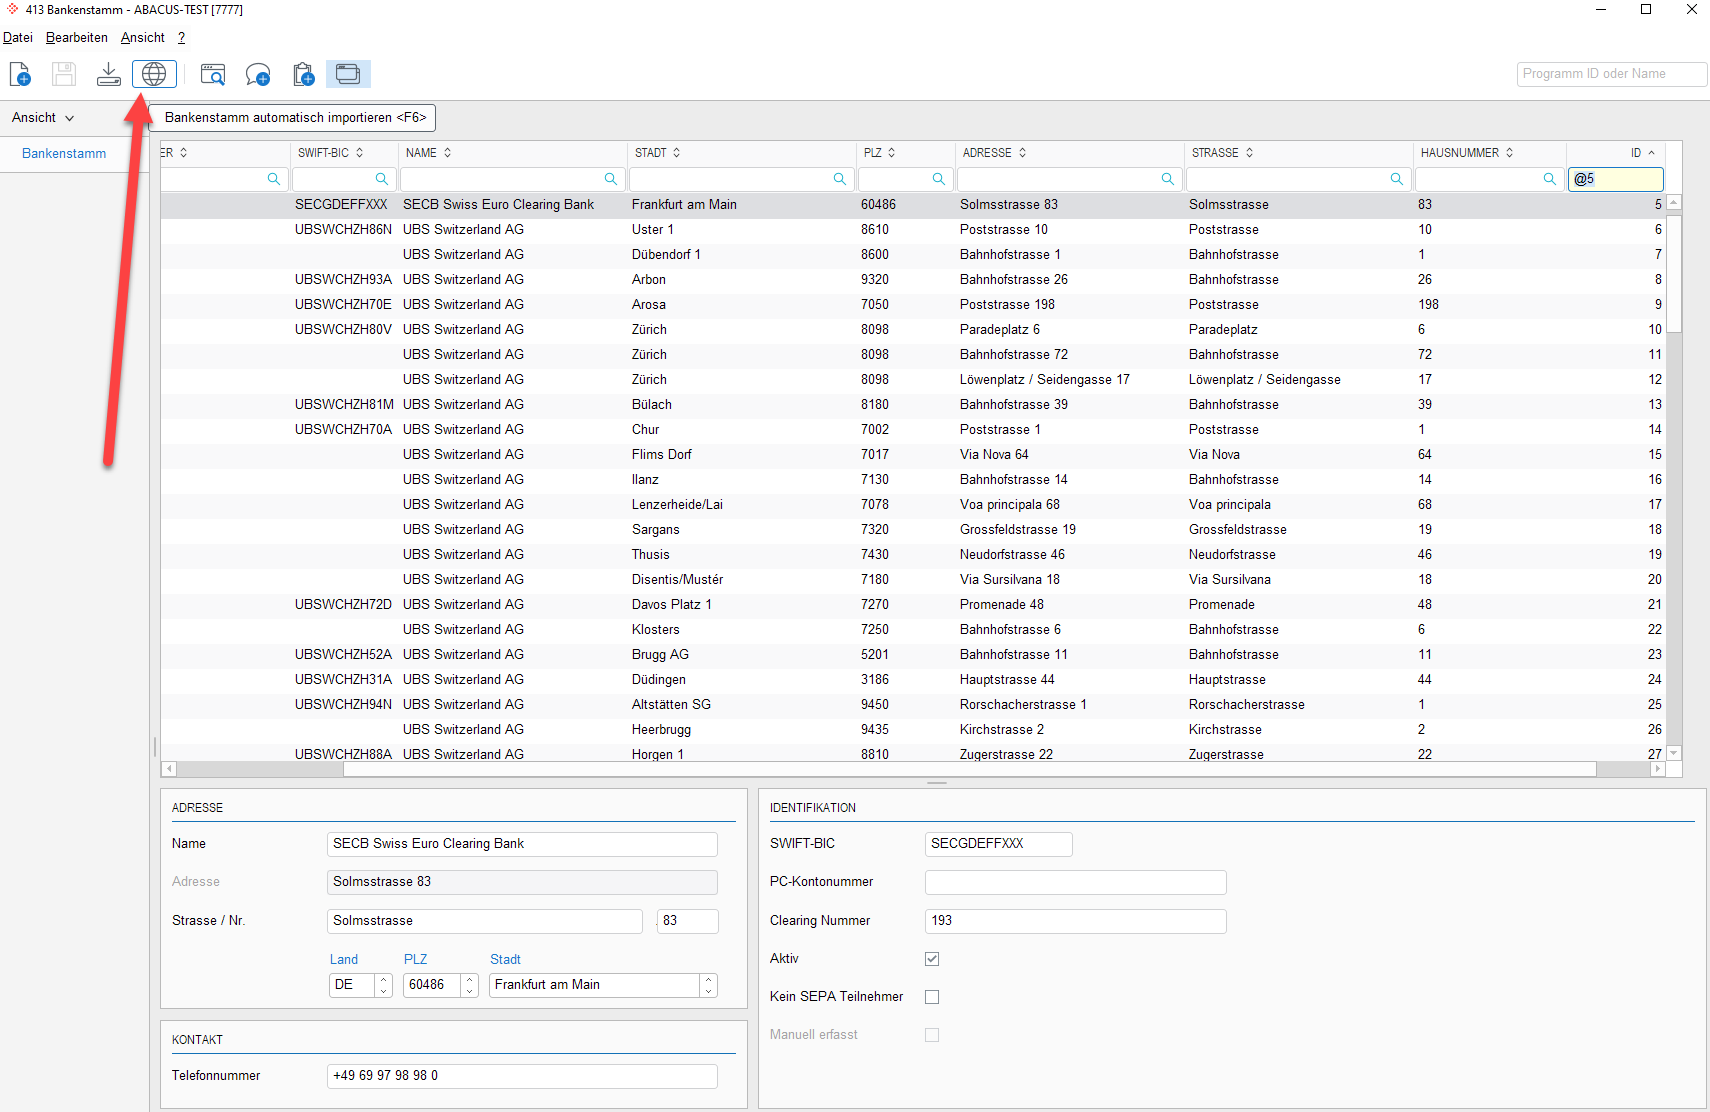Click the blue PLZ label link
1710x1112 pixels.
click(x=415, y=959)
